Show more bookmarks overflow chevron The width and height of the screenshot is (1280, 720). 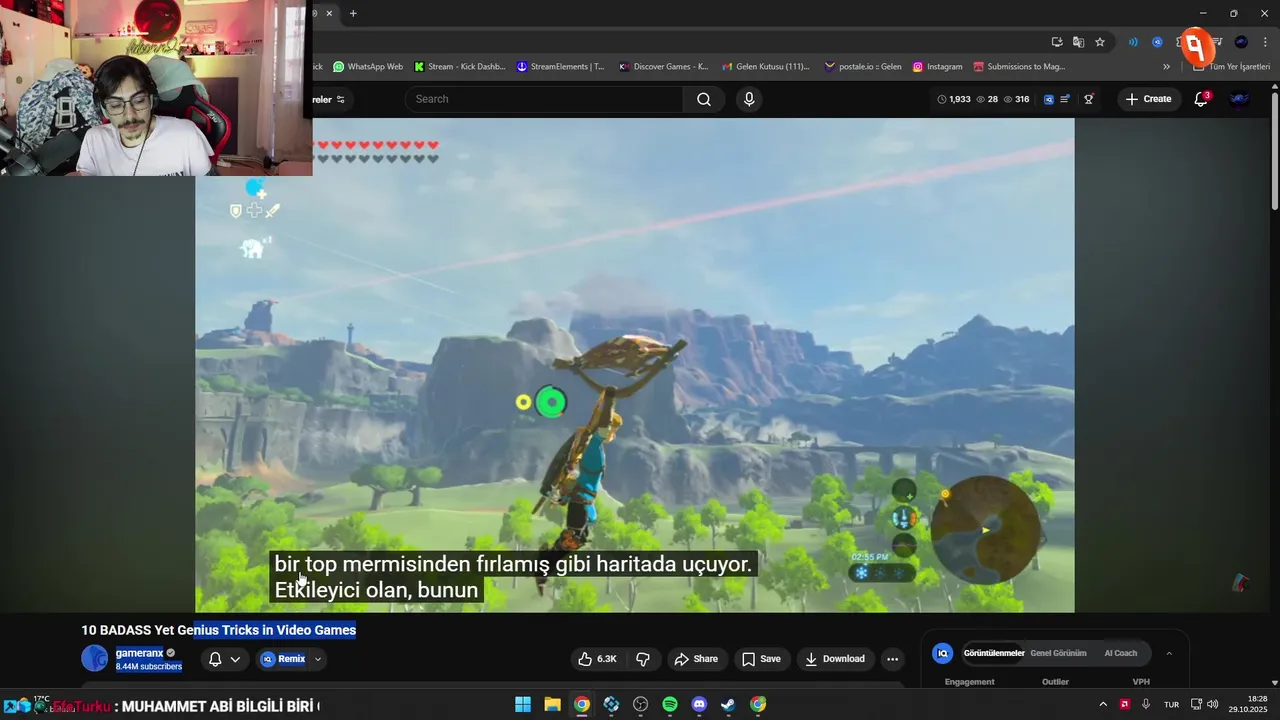[1166, 67]
